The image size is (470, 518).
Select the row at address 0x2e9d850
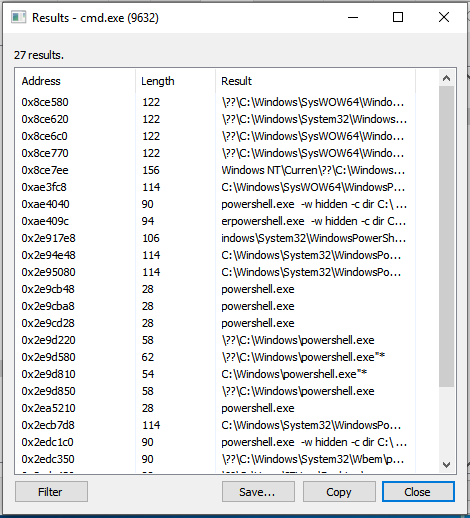click(215, 391)
